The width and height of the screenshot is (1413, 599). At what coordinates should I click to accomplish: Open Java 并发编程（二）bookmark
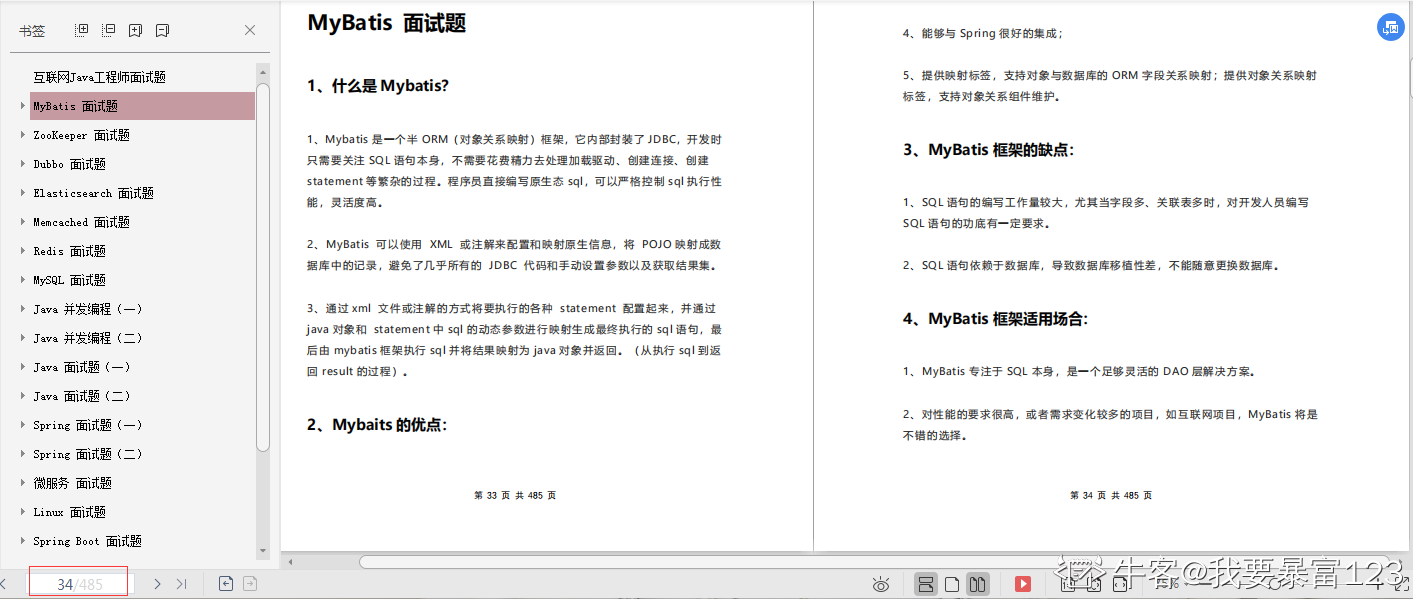pos(88,338)
